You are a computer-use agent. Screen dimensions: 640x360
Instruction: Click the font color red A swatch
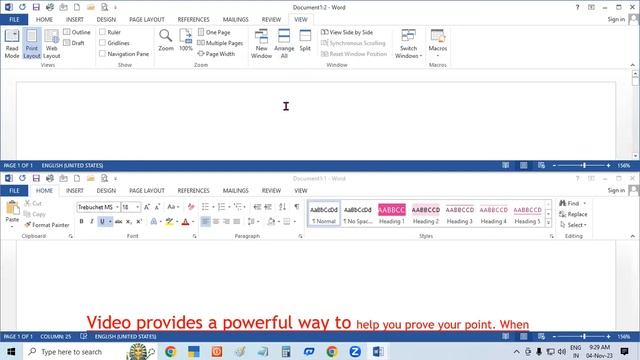point(186,222)
